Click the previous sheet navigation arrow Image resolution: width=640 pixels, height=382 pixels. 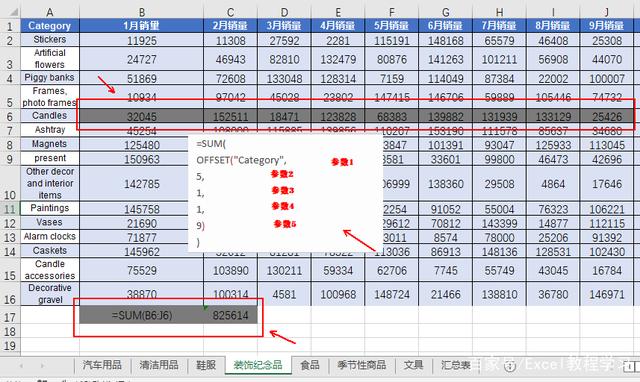point(21,366)
